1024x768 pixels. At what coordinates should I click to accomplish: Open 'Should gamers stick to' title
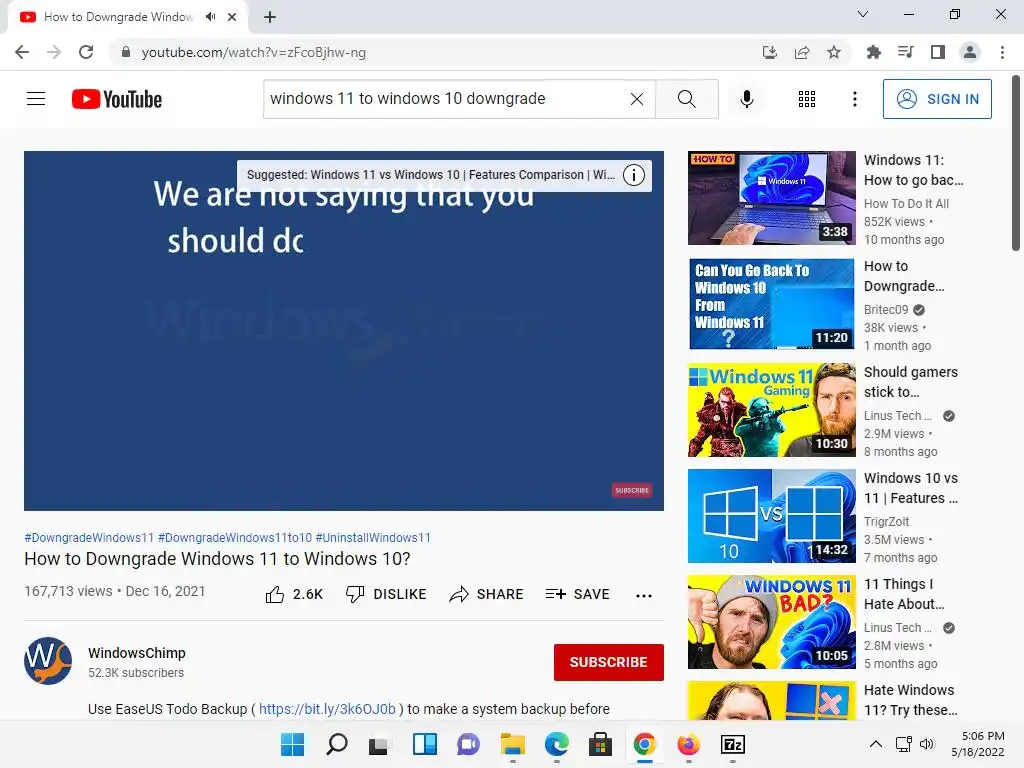coord(911,382)
